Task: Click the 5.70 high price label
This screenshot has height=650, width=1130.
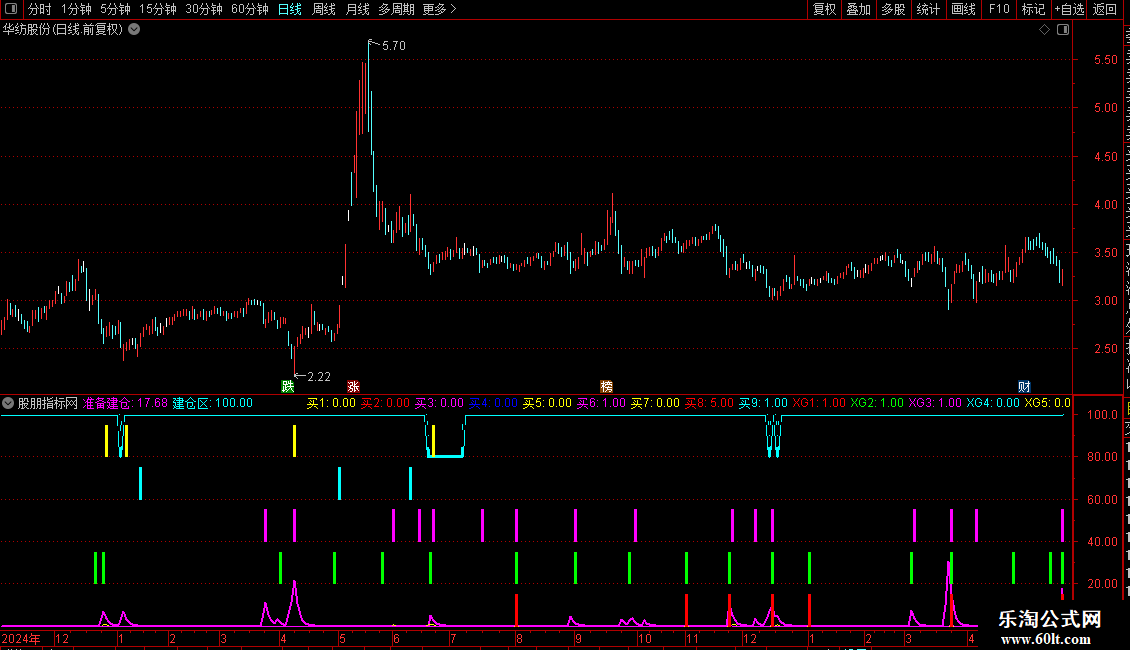Action: tap(393, 46)
